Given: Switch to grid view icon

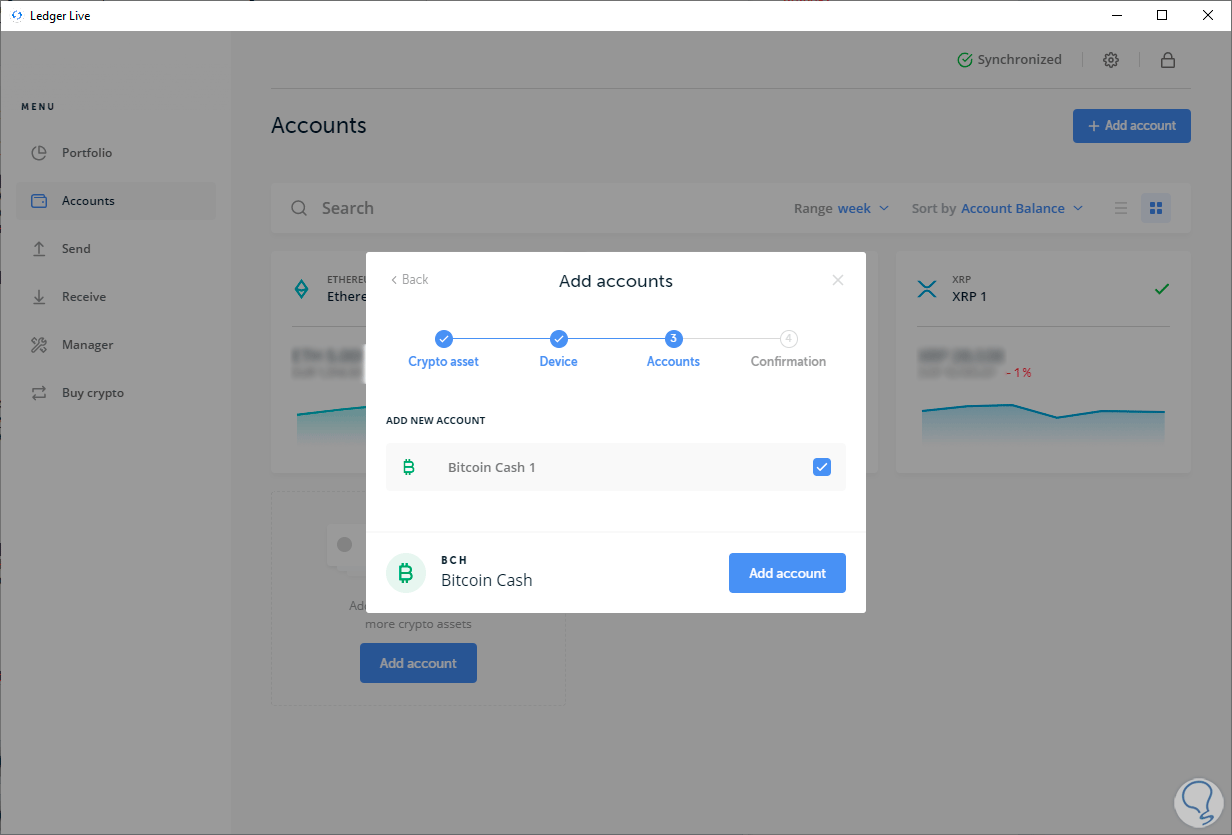Looking at the screenshot, I should coord(1156,208).
